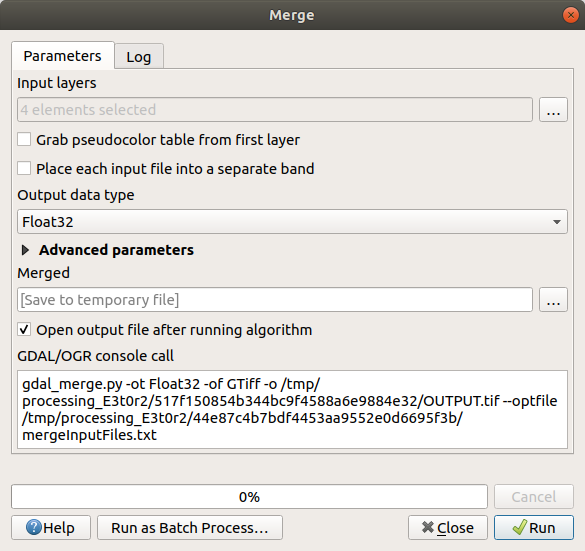Click the X icon on Close button
The image size is (585, 551).
pos(428,527)
